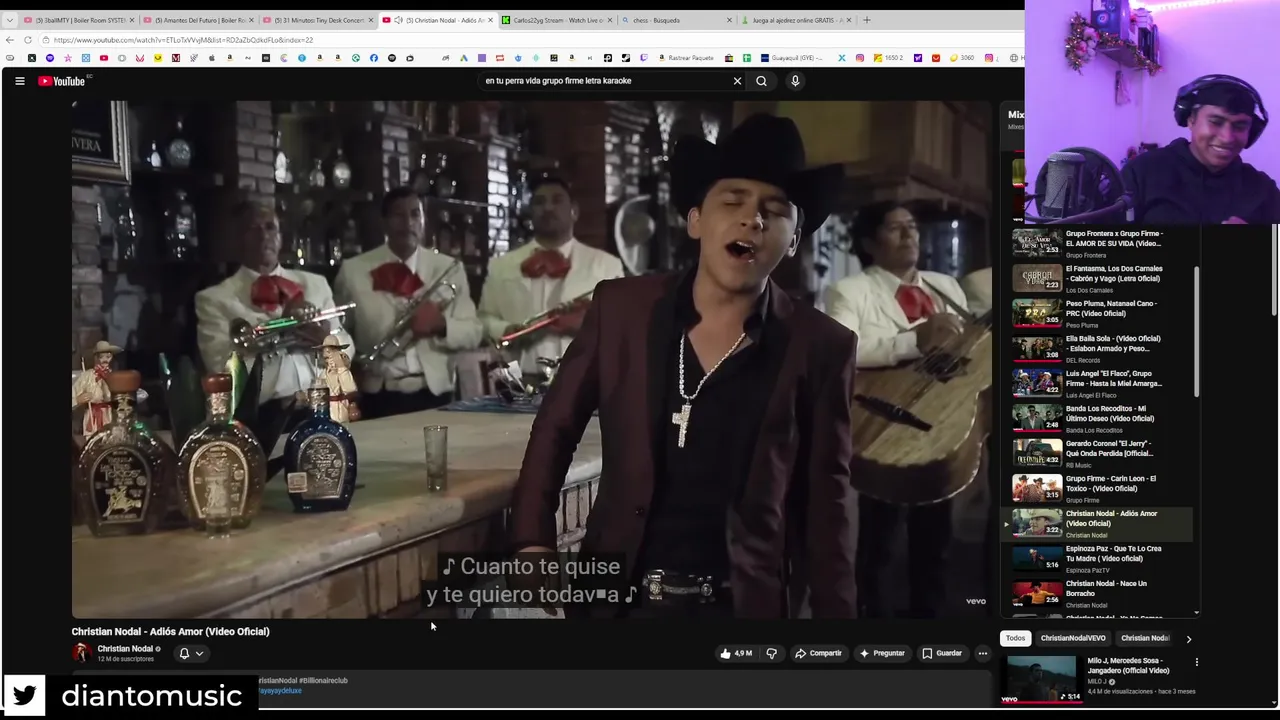Close the chess Búsqueda tab
Screen dimensions: 1280x720
[729, 20]
